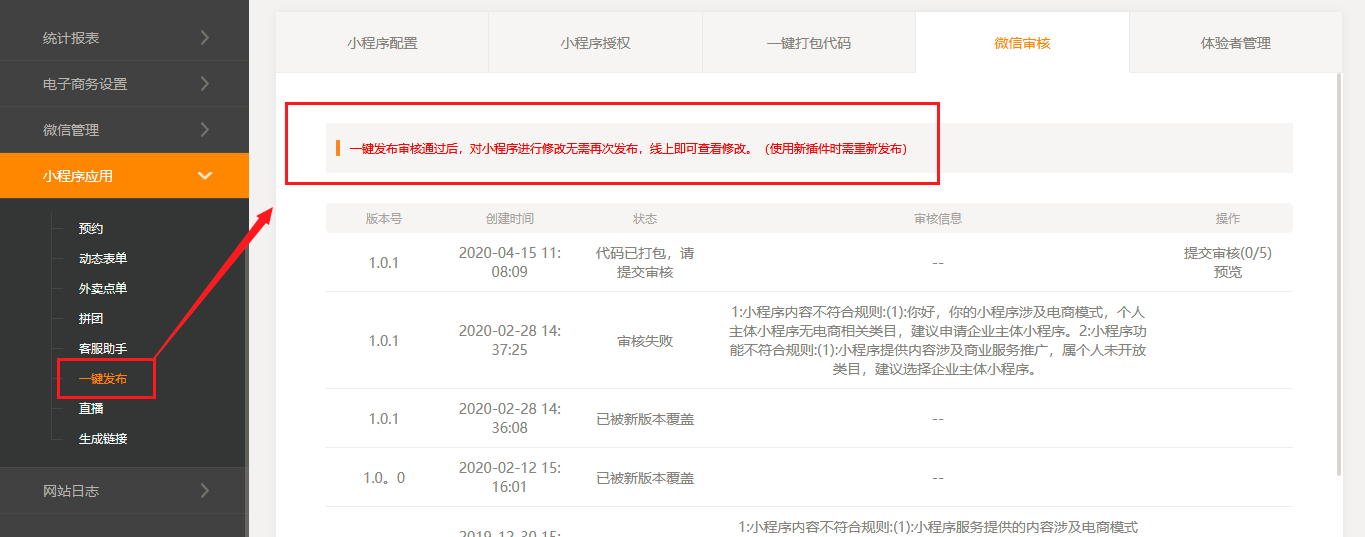Click the page's vertical scrollbar

pyautogui.click(x=1339, y=270)
